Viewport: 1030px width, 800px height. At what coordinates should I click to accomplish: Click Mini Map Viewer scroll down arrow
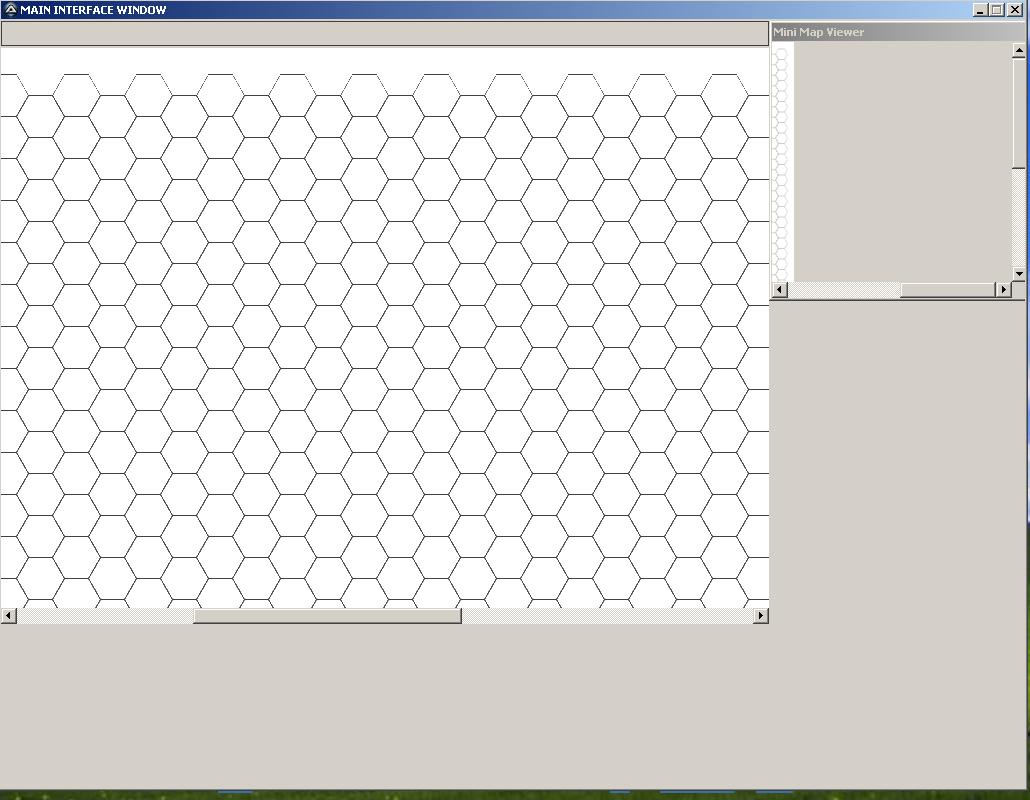coord(1019,273)
